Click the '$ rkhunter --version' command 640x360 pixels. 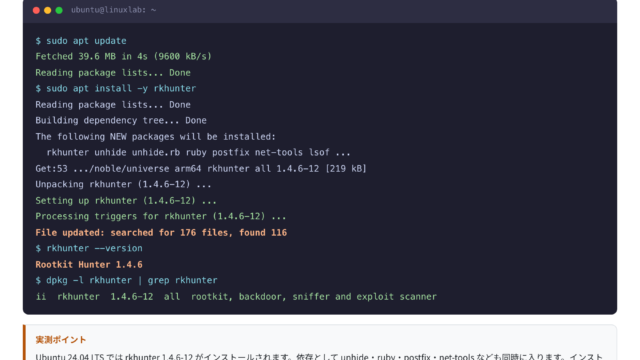pos(89,248)
